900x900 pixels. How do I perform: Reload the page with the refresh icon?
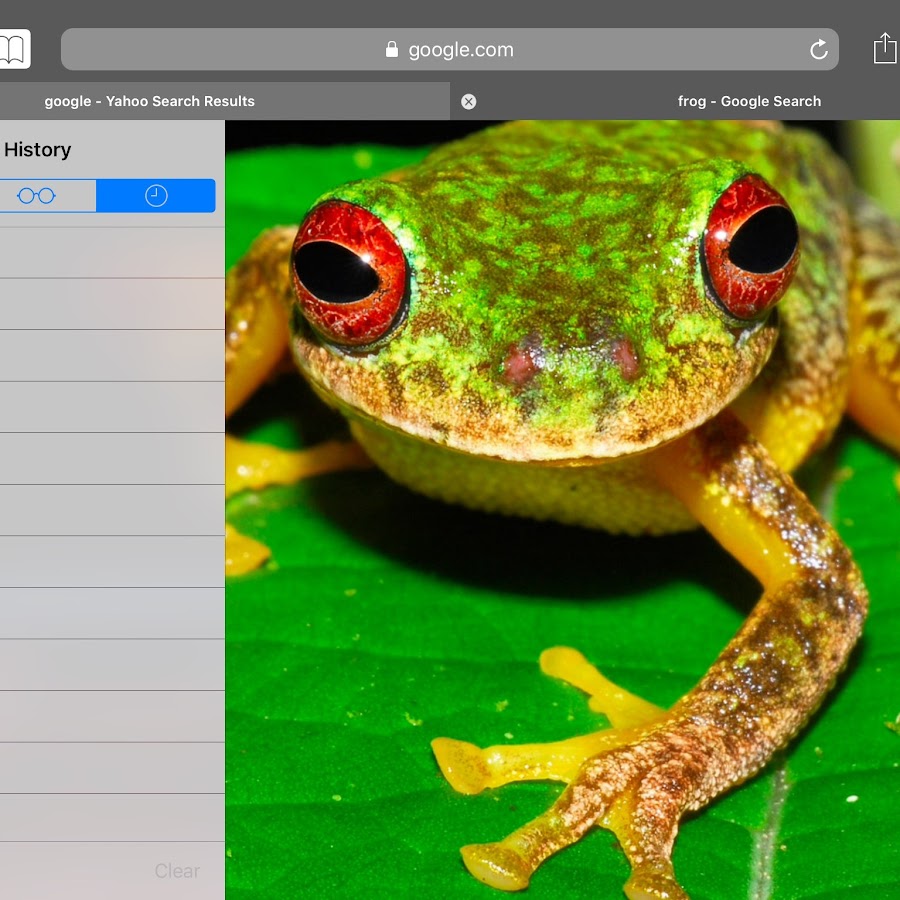click(x=819, y=49)
